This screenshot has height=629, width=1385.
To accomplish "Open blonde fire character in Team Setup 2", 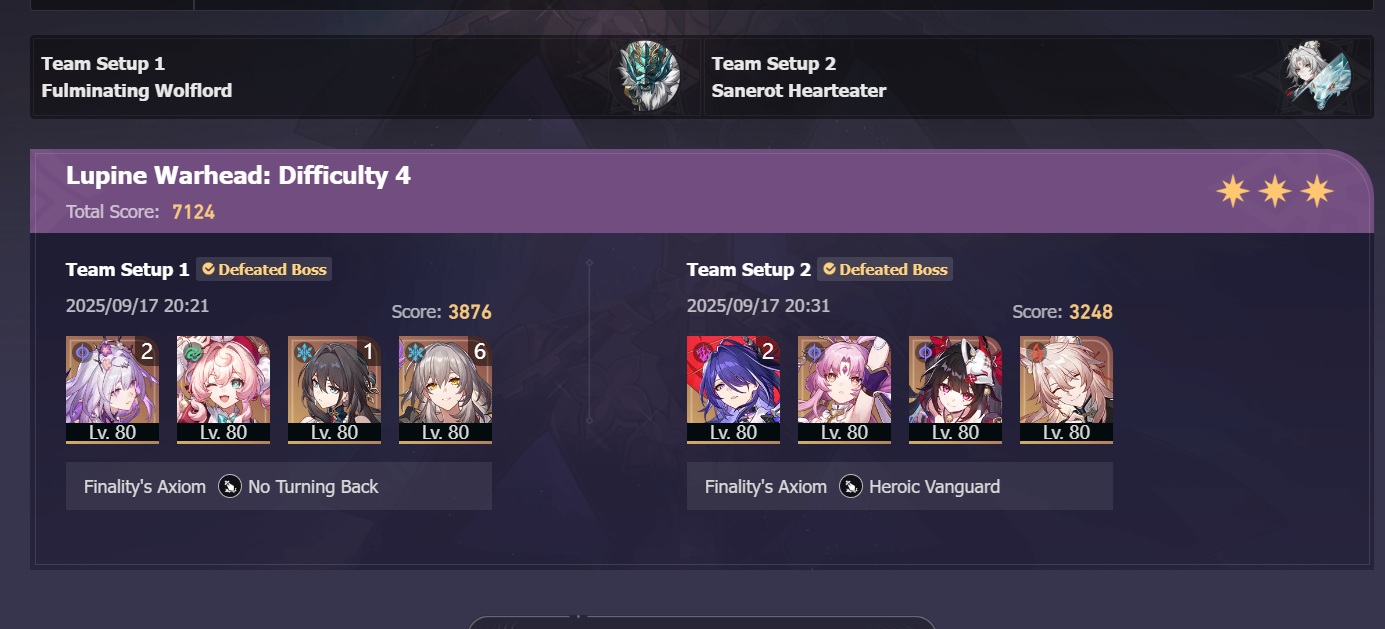I will click(1066, 390).
